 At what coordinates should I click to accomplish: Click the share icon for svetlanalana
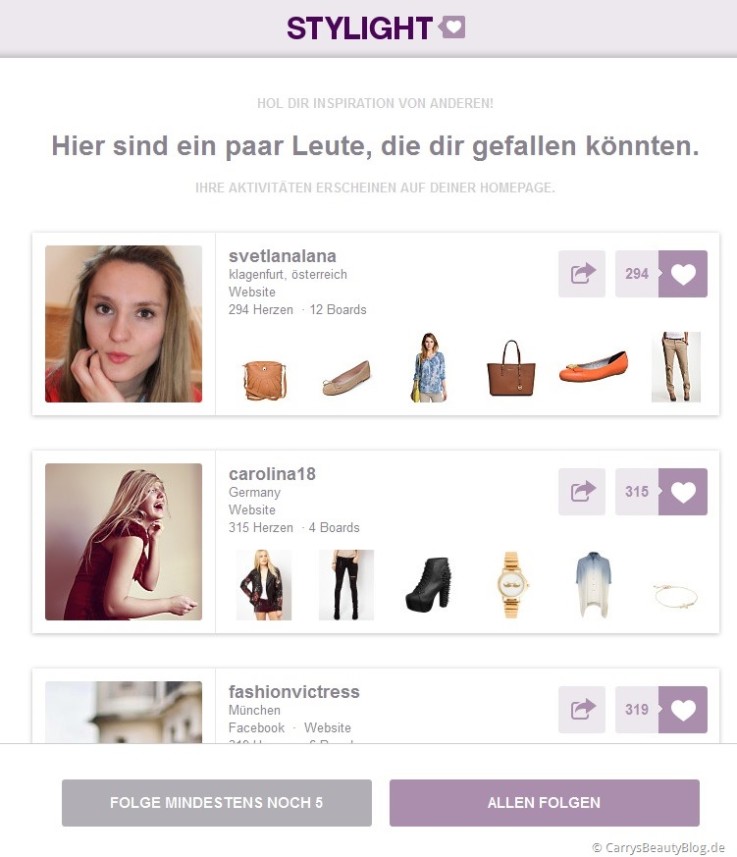[582, 274]
